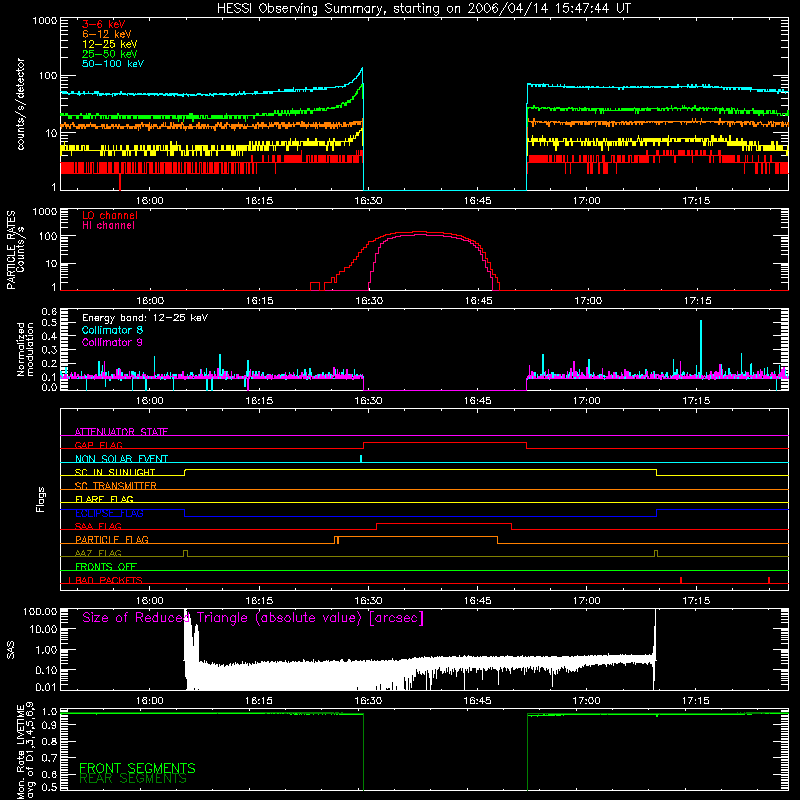The image size is (800, 800).
Task: Click the tall cyan Collimator 8 spike near 17:15
Action: tap(701, 347)
